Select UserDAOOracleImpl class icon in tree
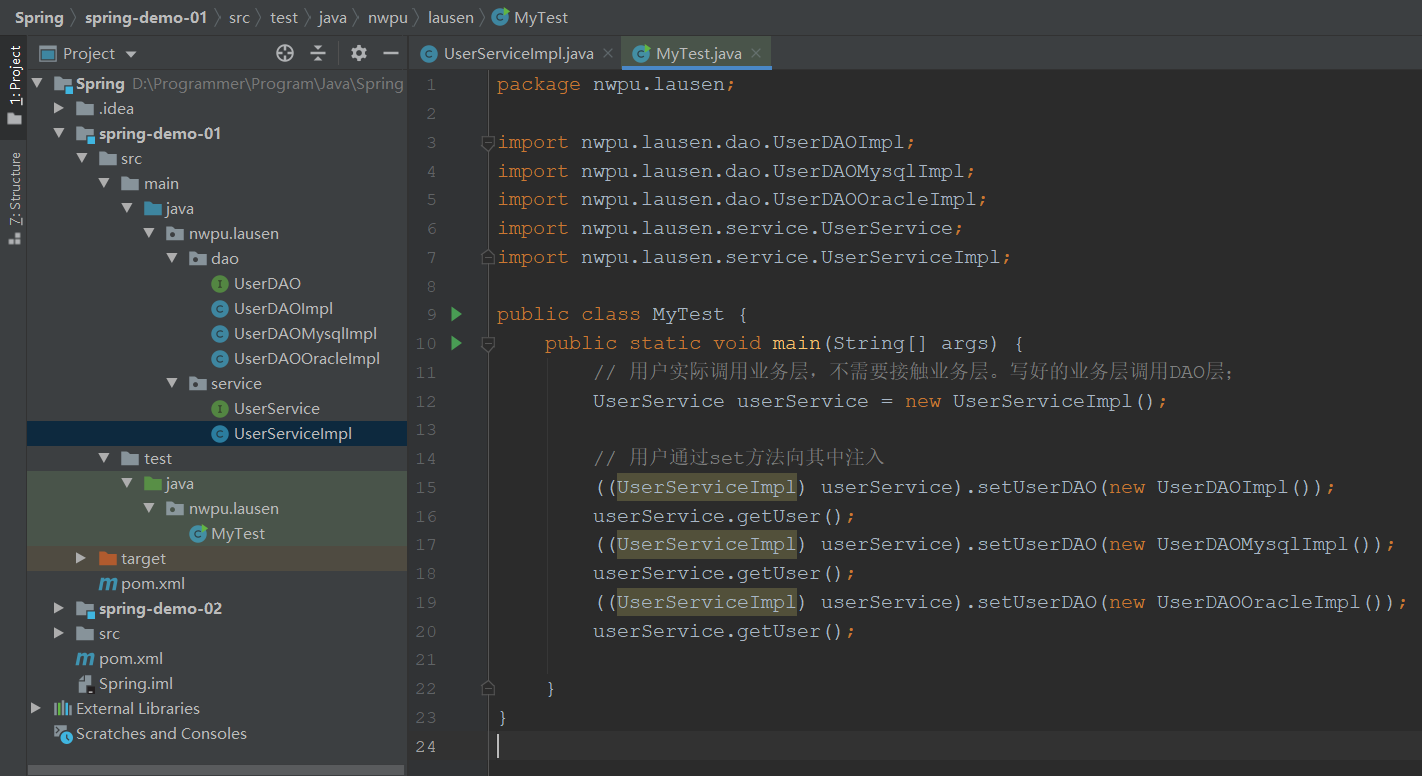 coord(220,359)
